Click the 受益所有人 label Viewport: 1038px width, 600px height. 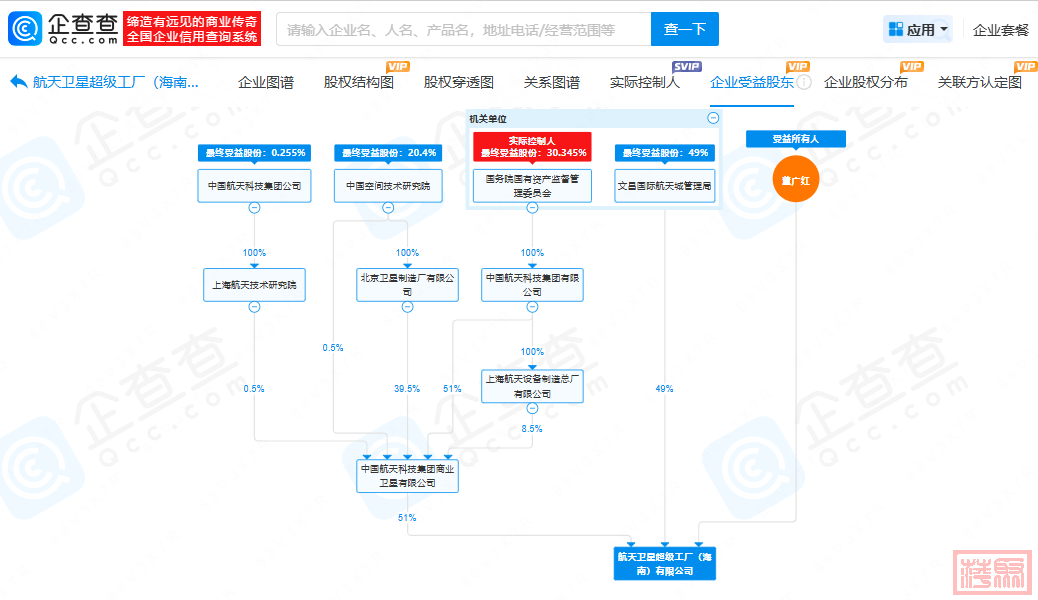(x=796, y=139)
